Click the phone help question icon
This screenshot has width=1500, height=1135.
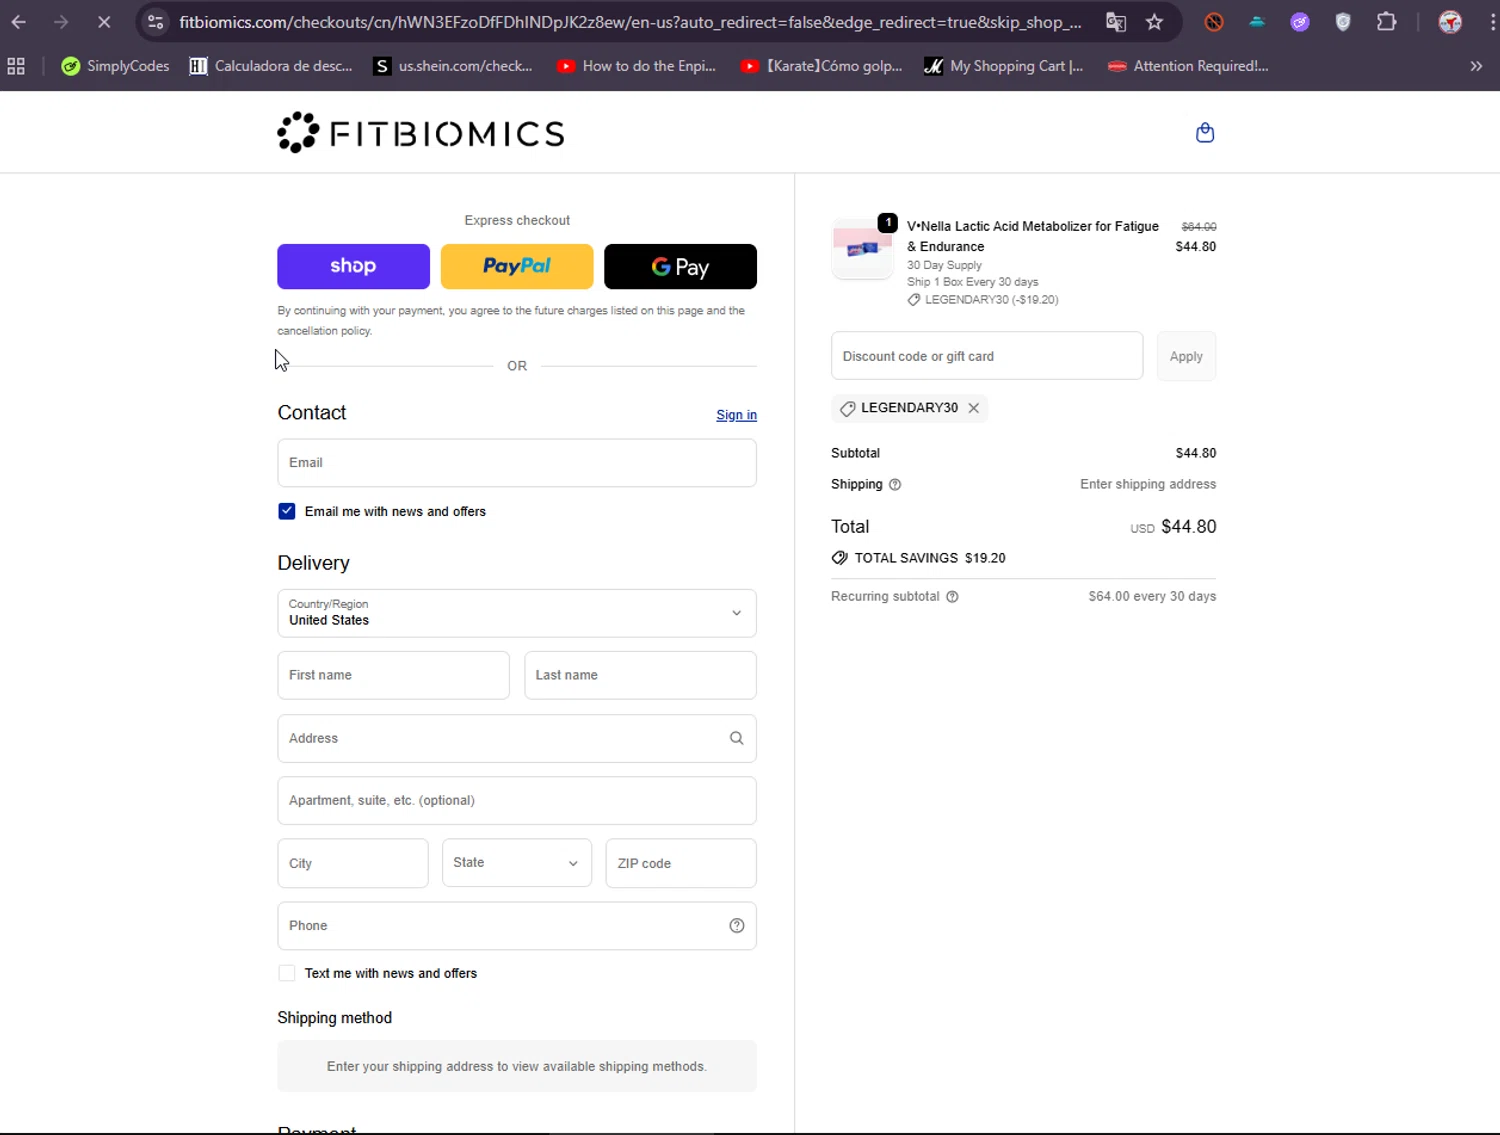737,925
